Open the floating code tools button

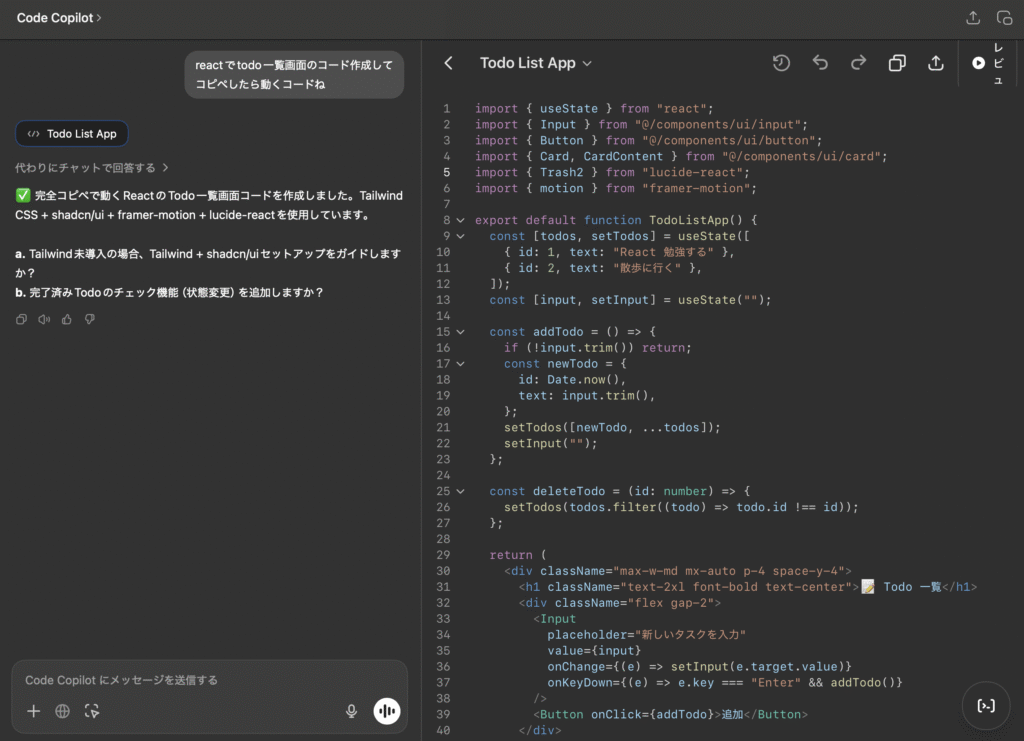[986, 706]
